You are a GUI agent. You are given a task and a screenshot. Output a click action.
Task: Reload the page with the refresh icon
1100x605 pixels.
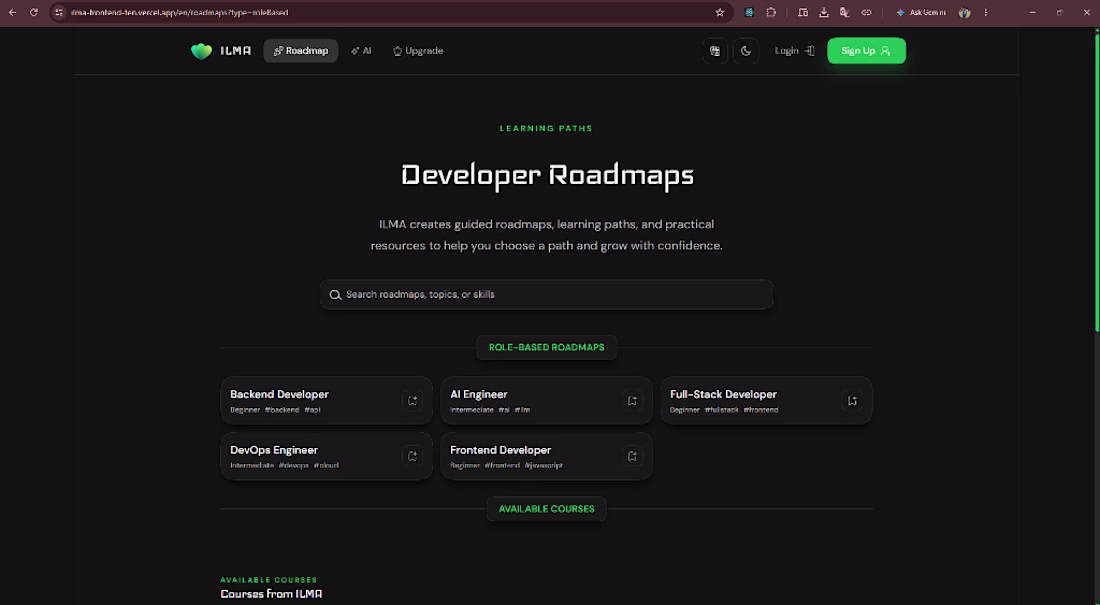click(x=33, y=12)
